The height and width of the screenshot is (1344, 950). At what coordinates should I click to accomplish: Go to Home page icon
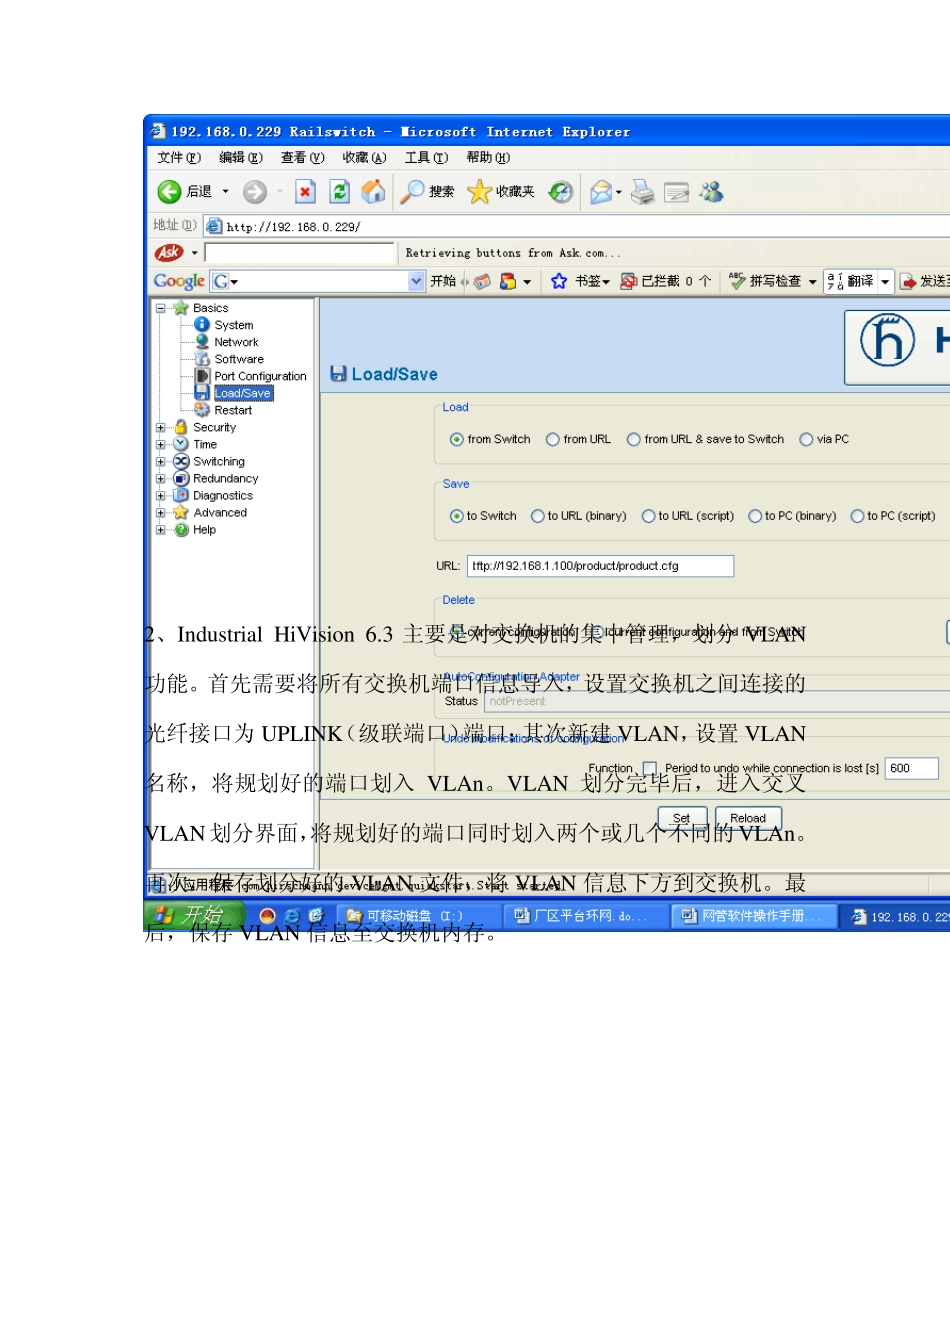[x=373, y=191]
